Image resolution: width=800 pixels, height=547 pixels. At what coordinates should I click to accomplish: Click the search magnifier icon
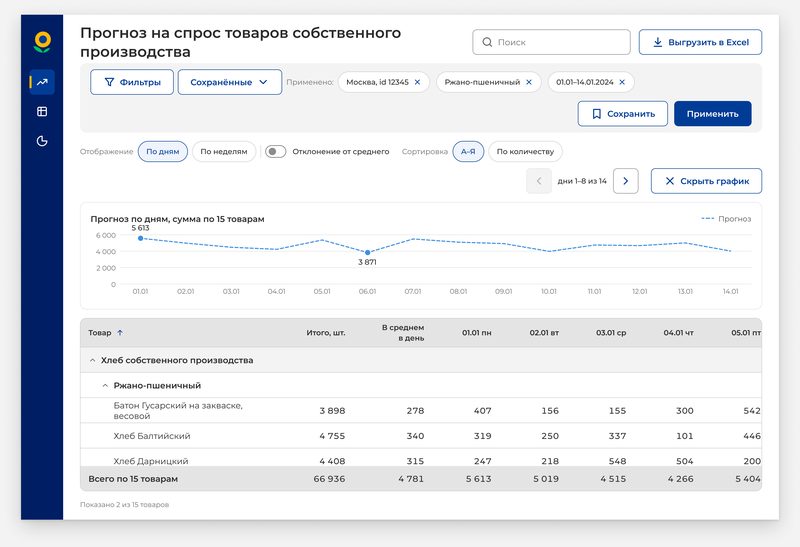coord(487,42)
